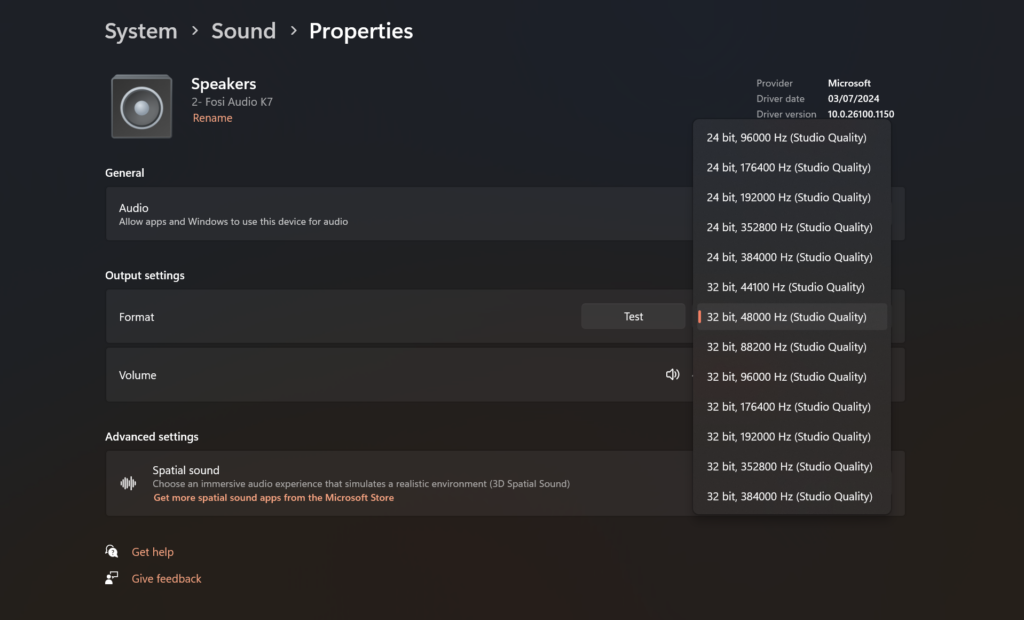The width and height of the screenshot is (1024, 620).
Task: Click the Give feedback icon
Action: point(112,578)
